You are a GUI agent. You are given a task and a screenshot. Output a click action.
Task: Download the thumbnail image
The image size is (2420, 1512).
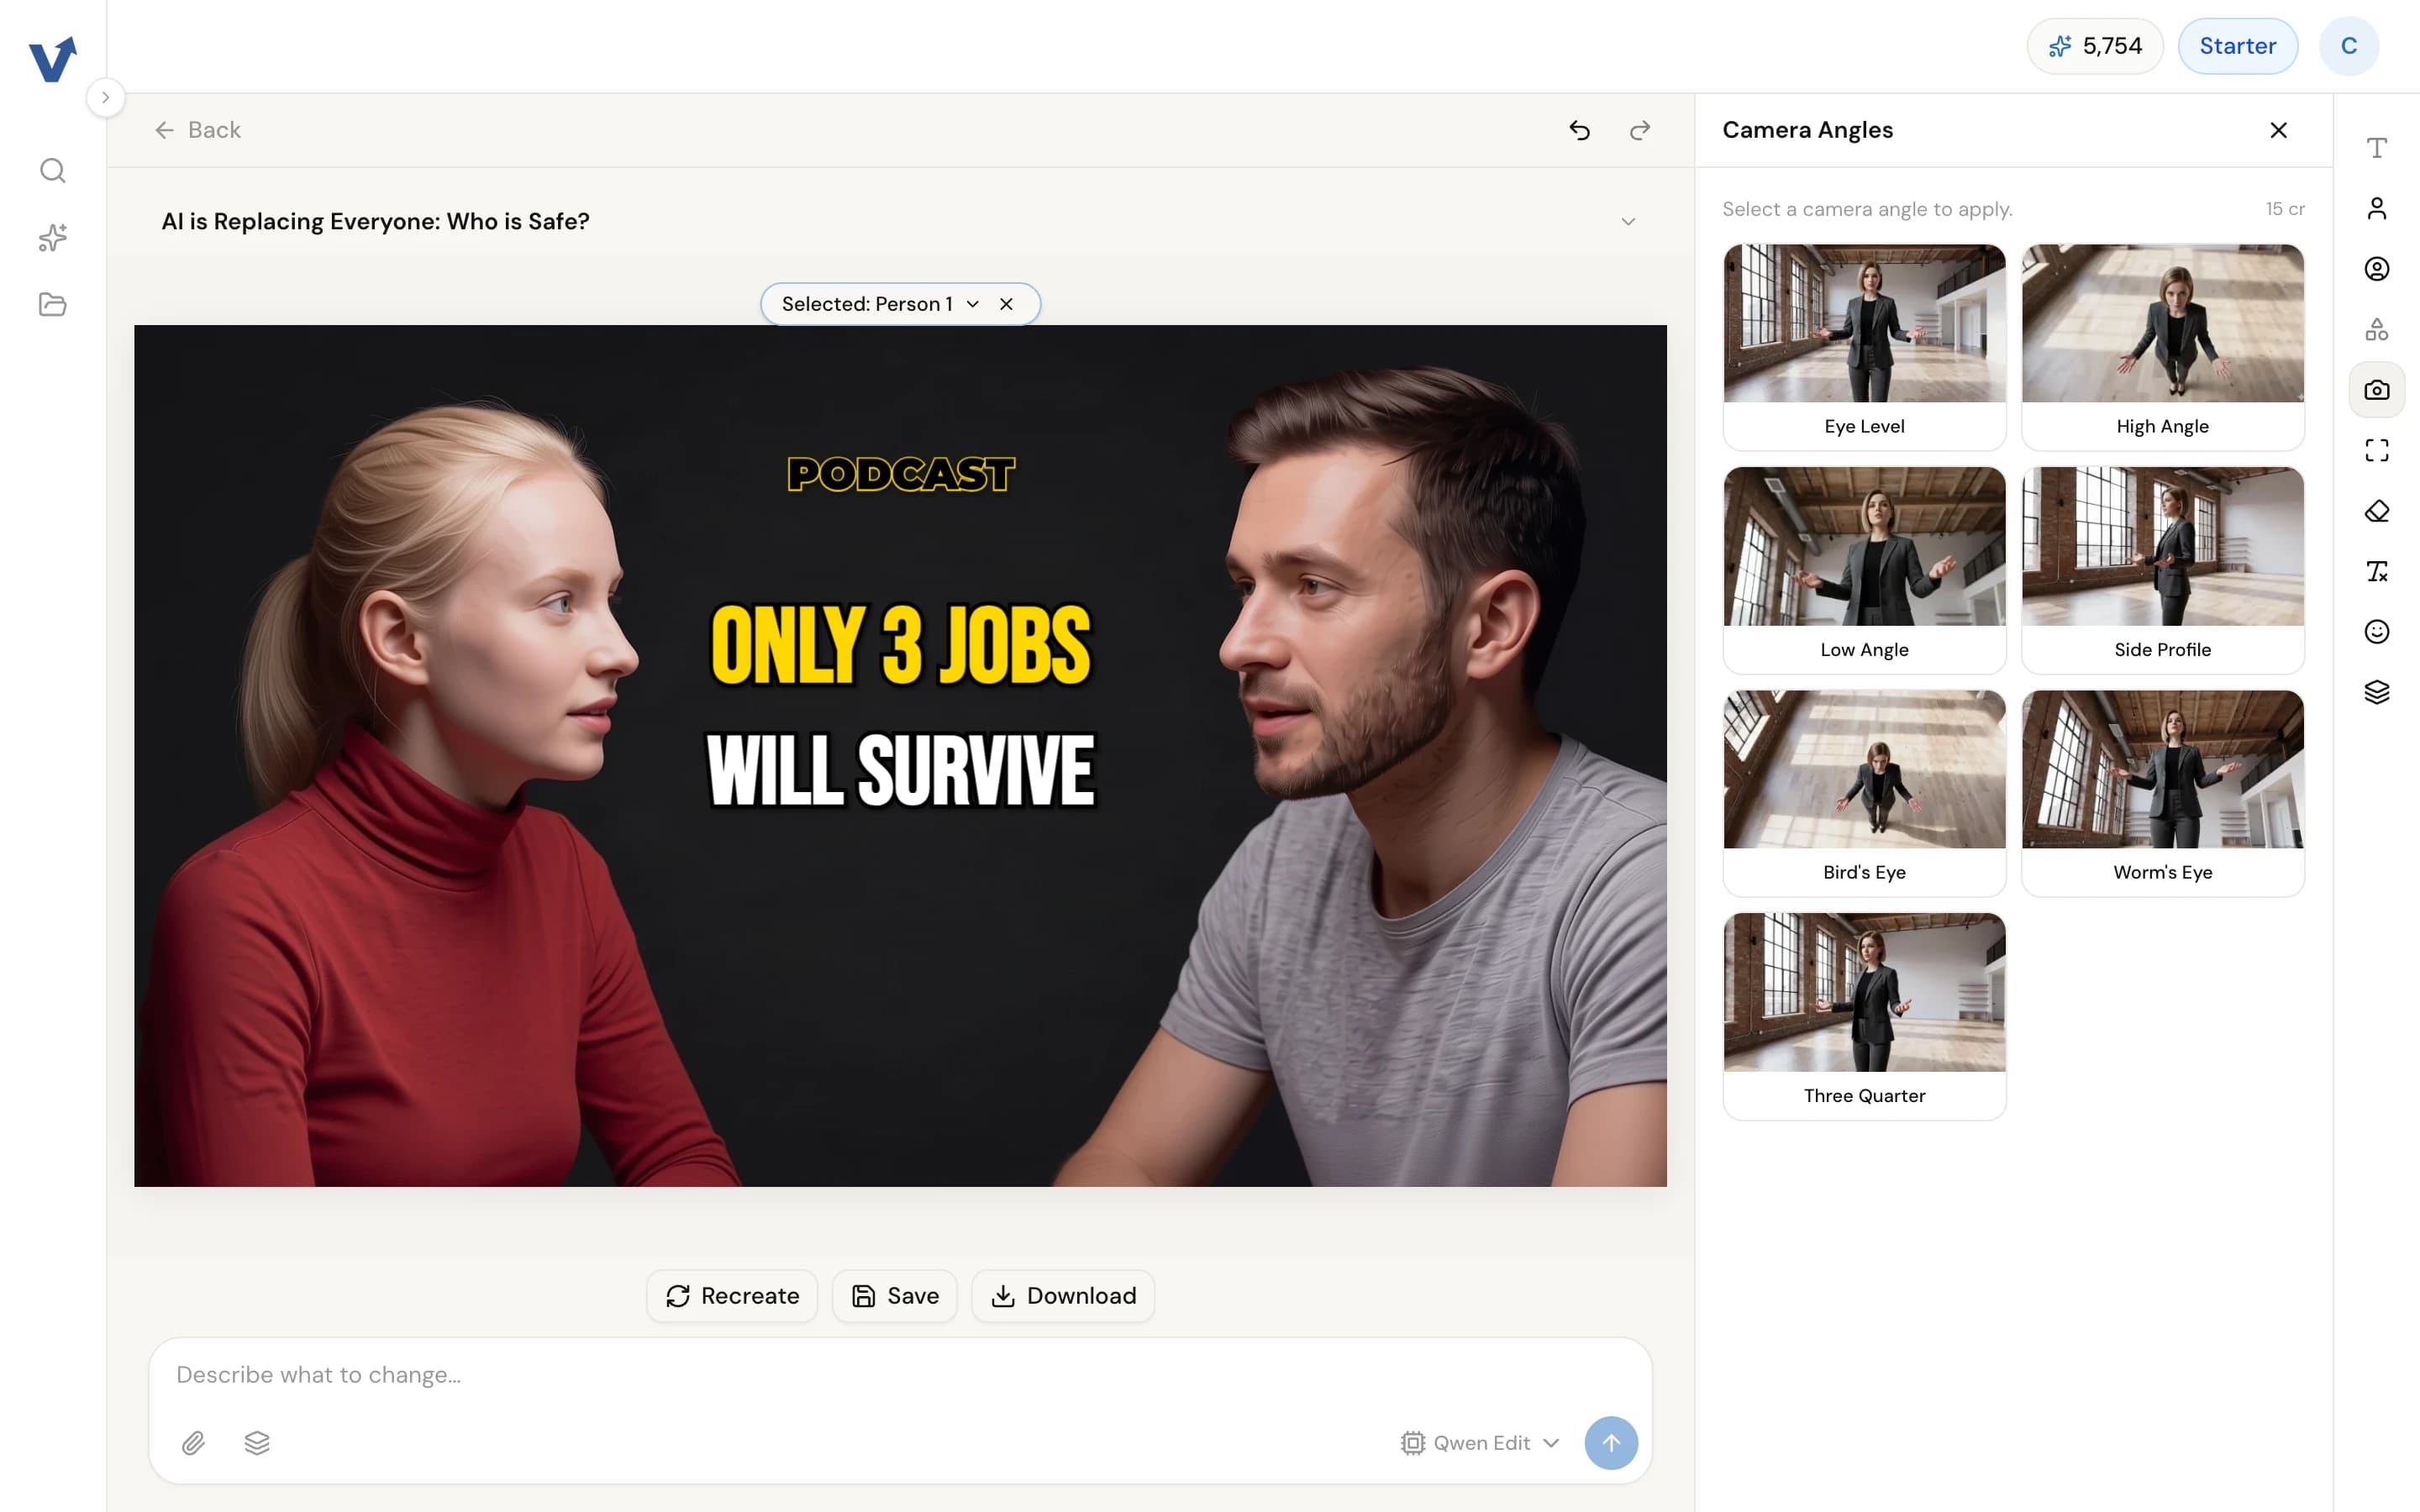tap(1063, 1296)
